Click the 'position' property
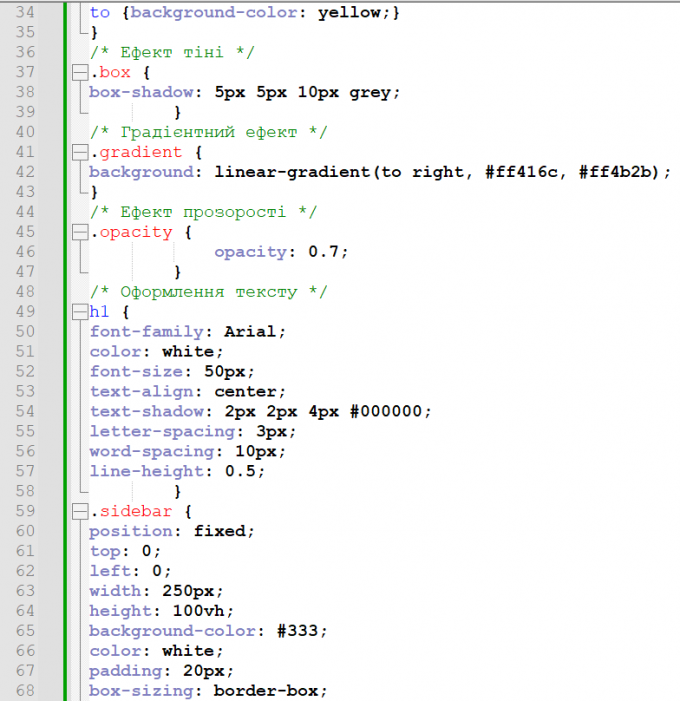 pos(131,532)
